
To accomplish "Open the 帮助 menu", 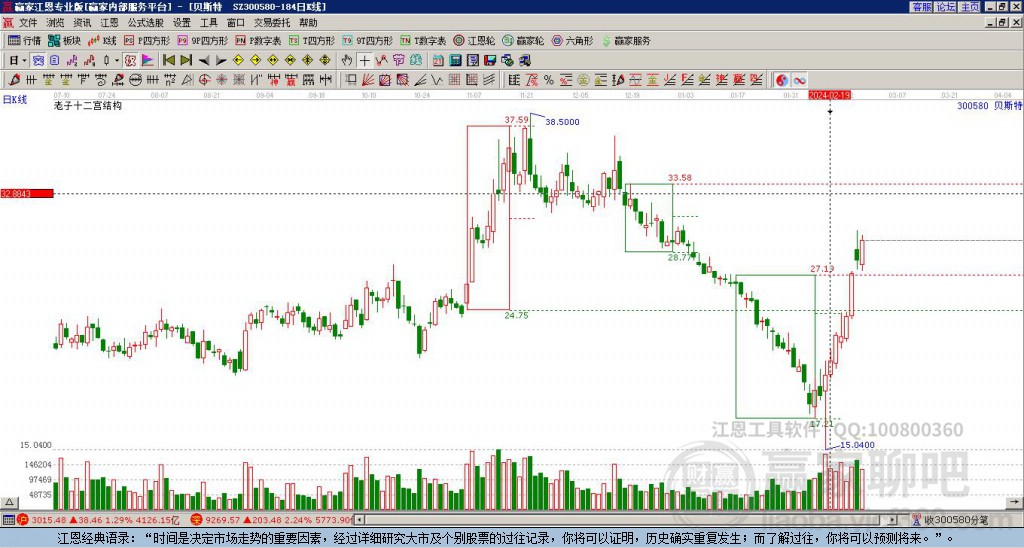I will tap(308, 23).
